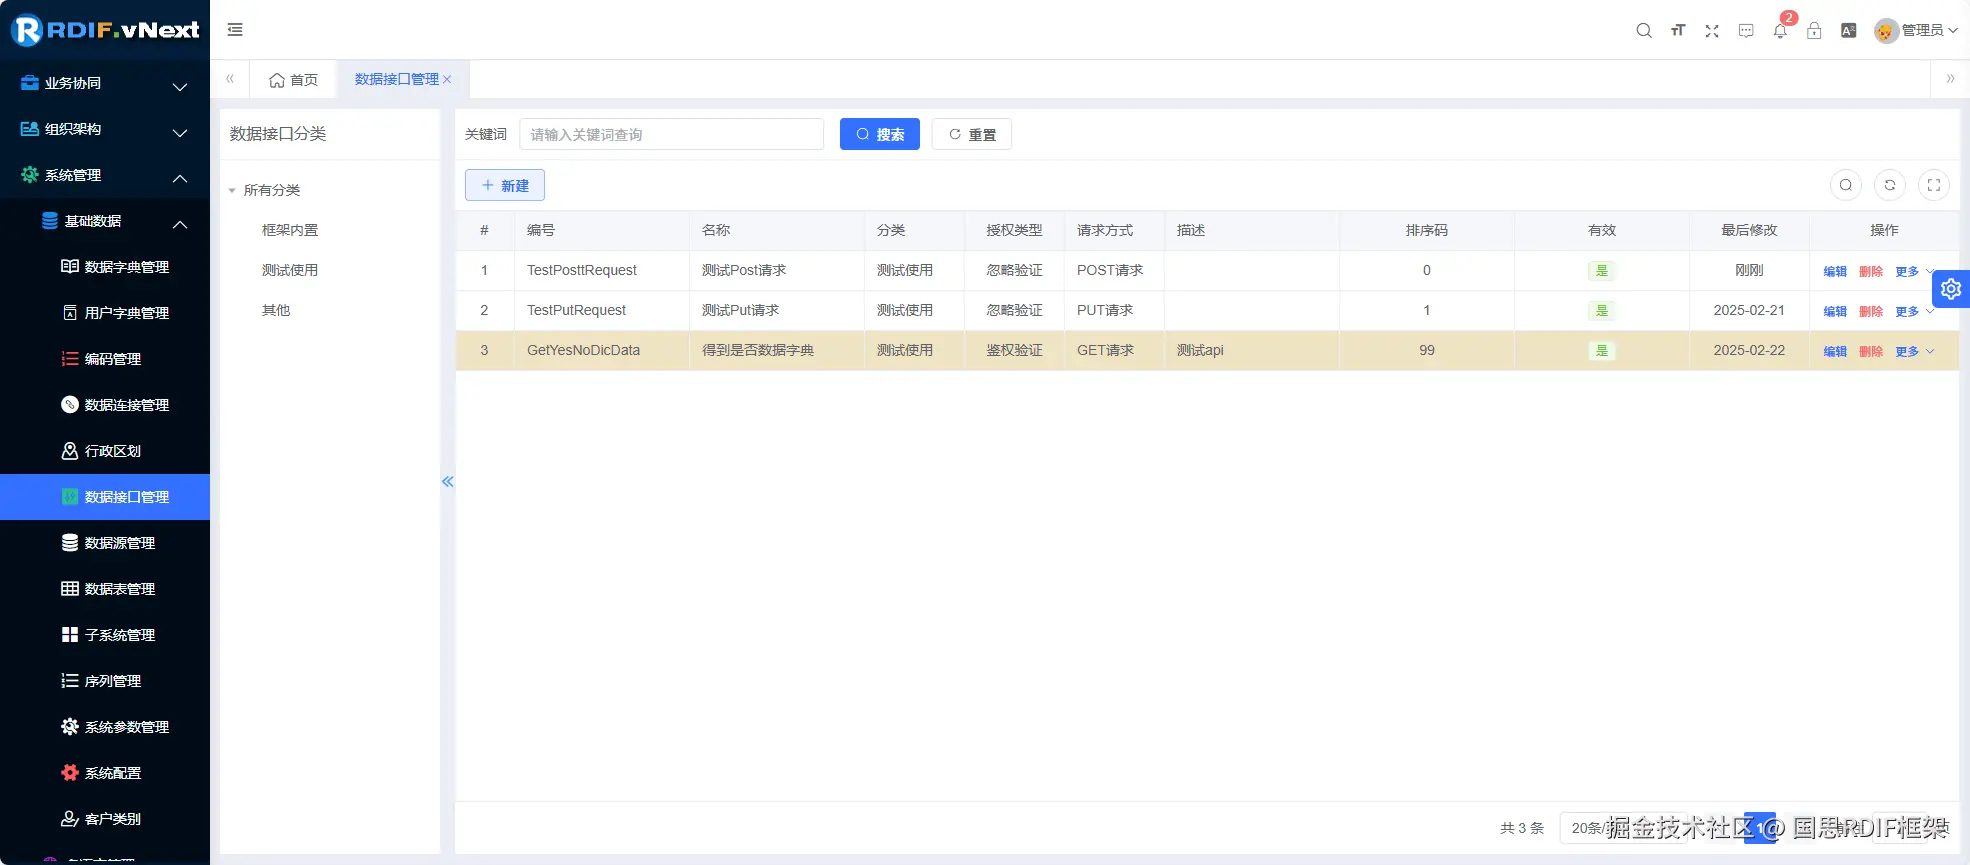Select 框架内置 category in tree
The image size is (1970, 865).
[290, 230]
